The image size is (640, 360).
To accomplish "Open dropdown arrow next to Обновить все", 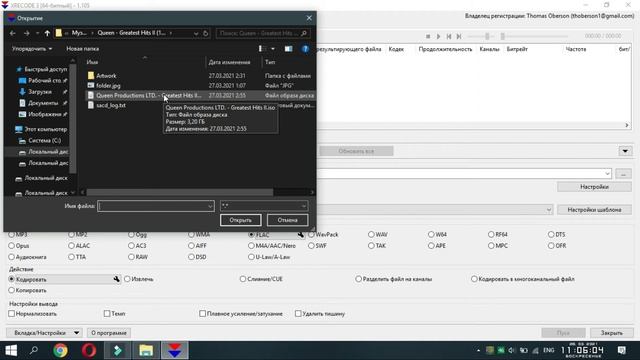I will coord(625,151).
